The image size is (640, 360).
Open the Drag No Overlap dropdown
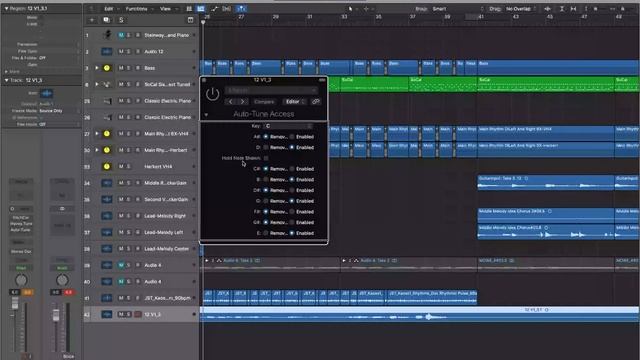point(520,9)
